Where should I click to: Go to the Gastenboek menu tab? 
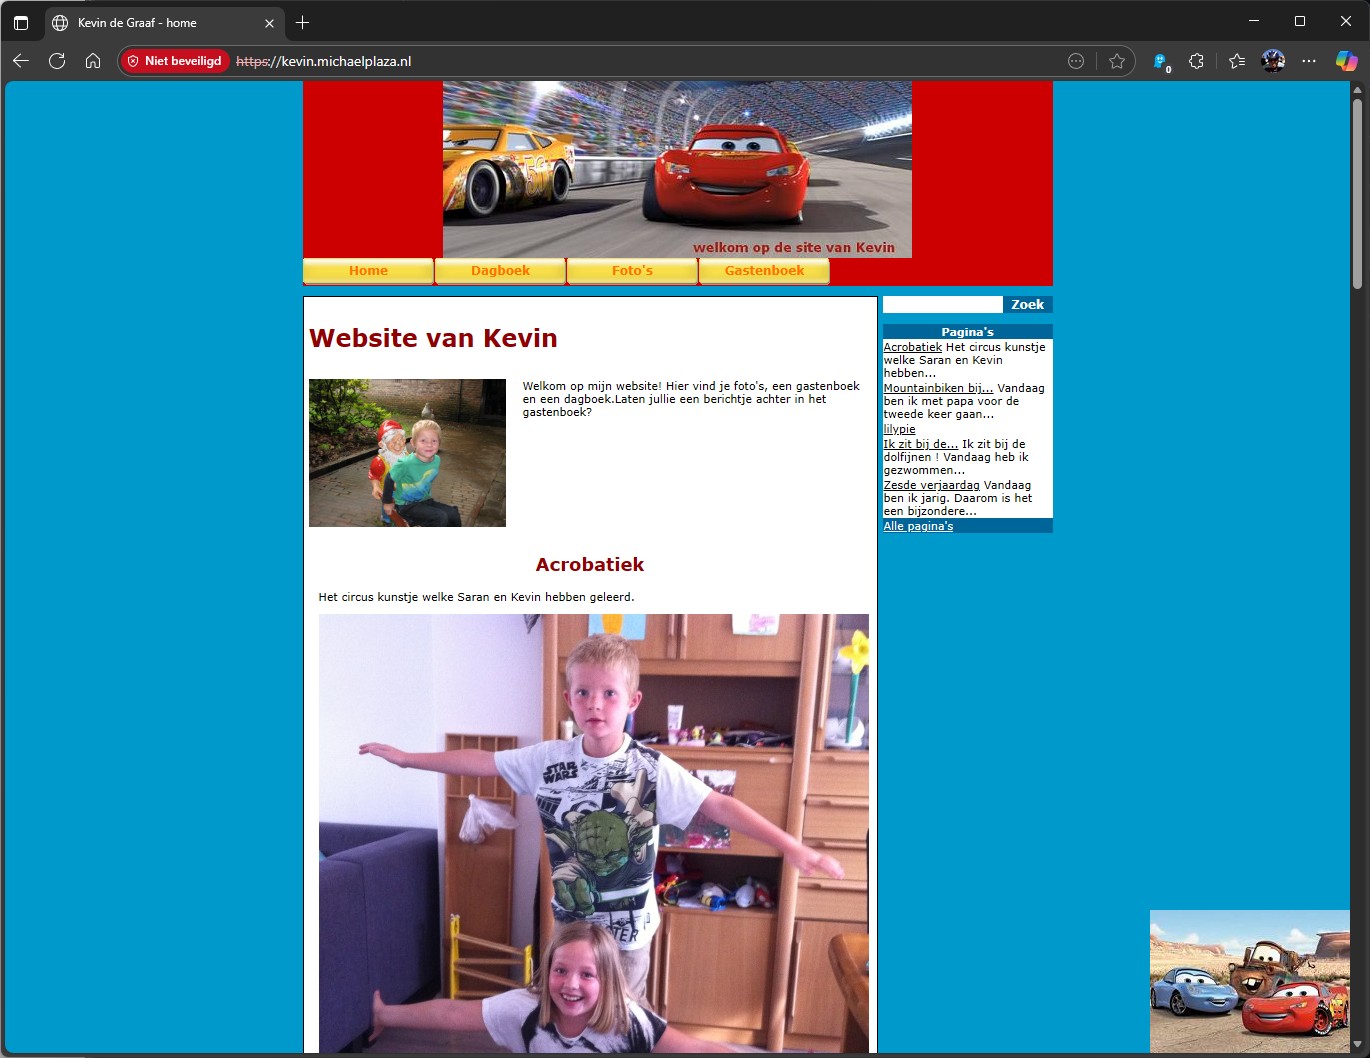[x=764, y=271]
